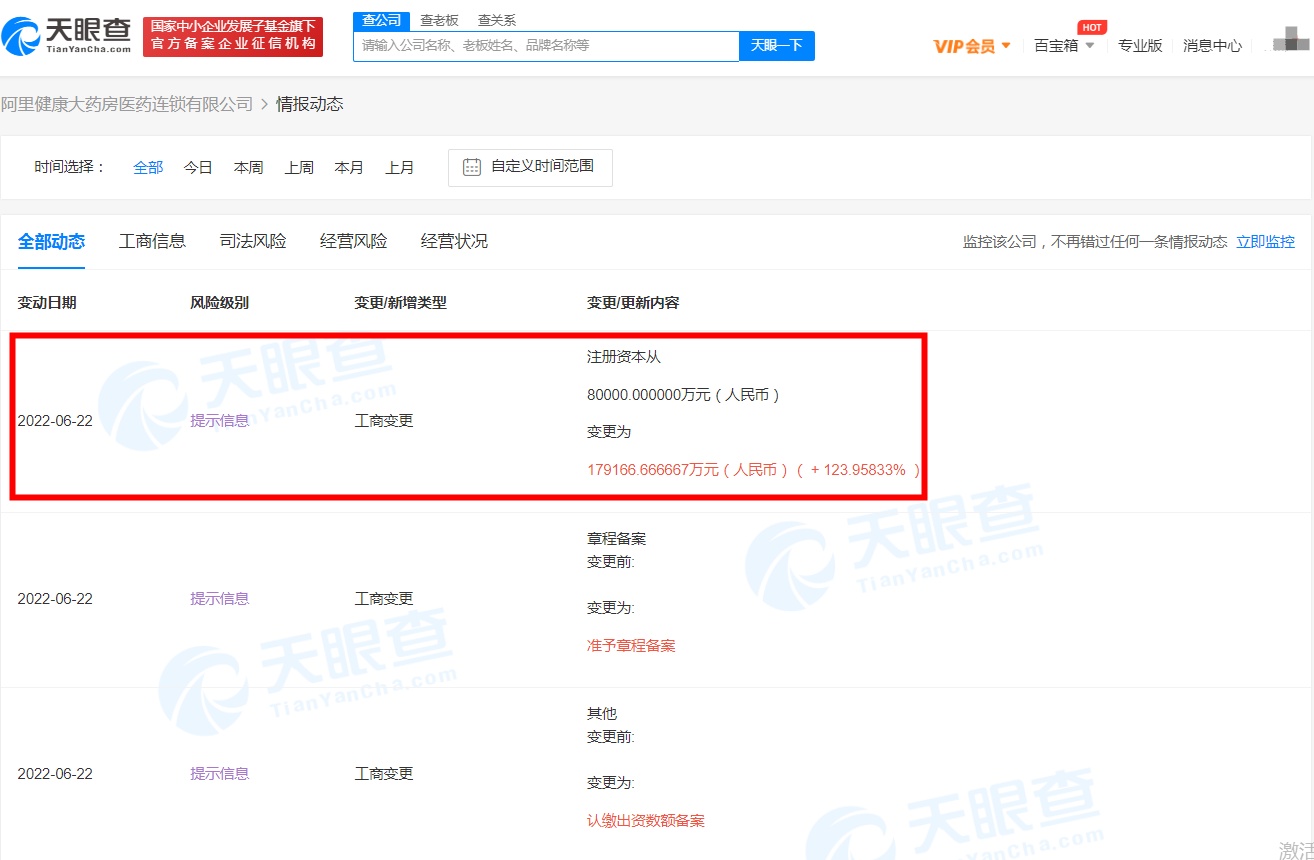The height and width of the screenshot is (860, 1314).
Task: Open 消息中心
Action: point(1212,46)
